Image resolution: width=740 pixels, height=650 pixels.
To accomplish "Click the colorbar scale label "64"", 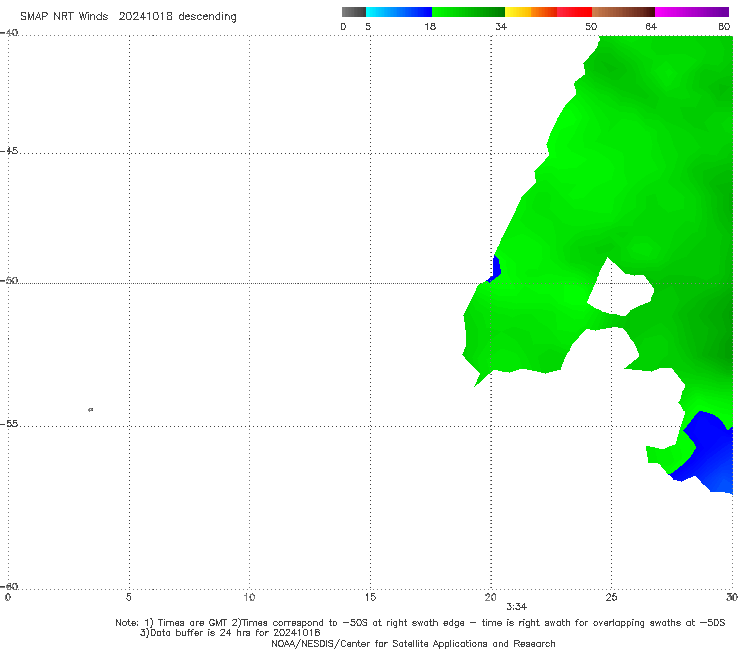I will tap(651, 26).
